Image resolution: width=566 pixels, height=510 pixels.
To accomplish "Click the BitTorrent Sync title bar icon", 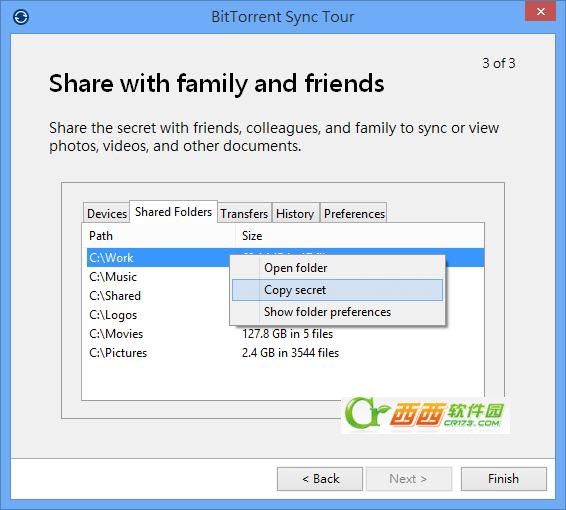I will pos(21,17).
